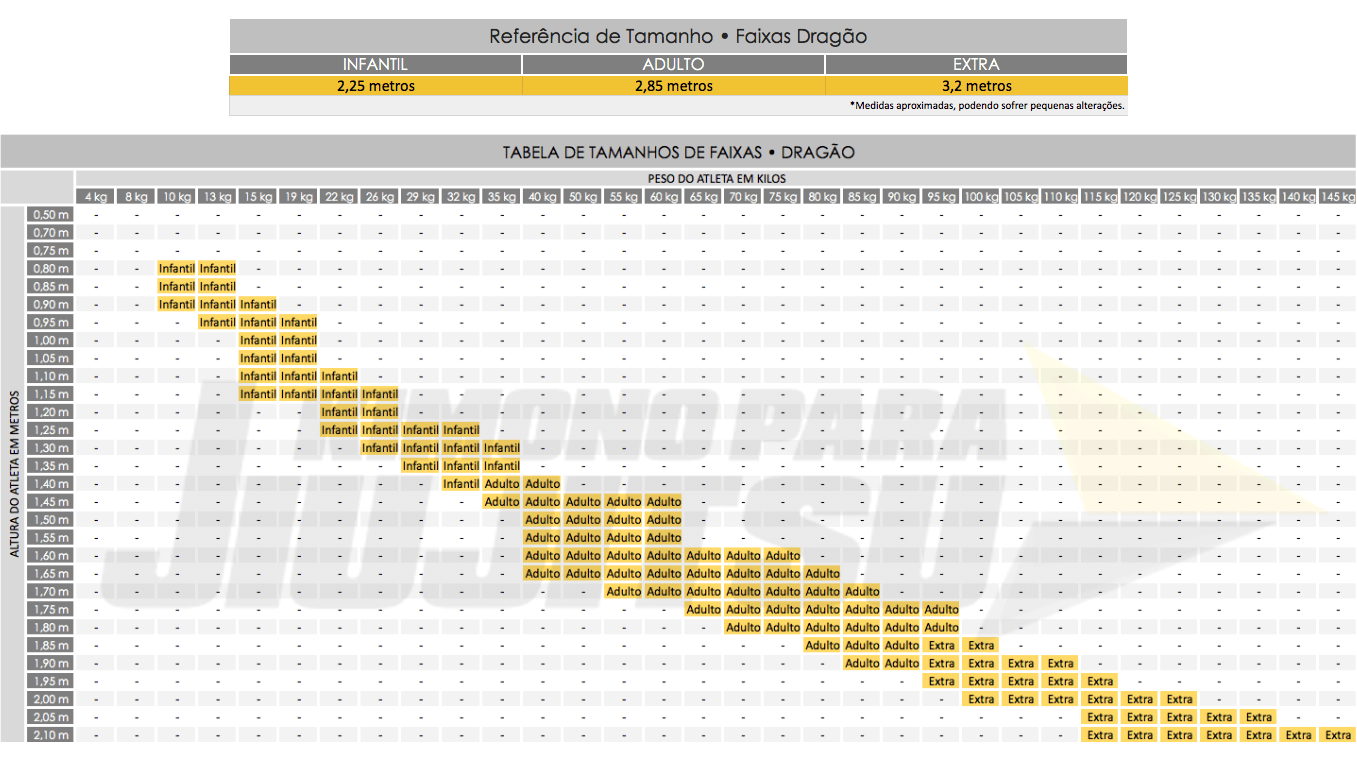Select the '1,55 m' row header

pyautogui.click(x=50, y=538)
